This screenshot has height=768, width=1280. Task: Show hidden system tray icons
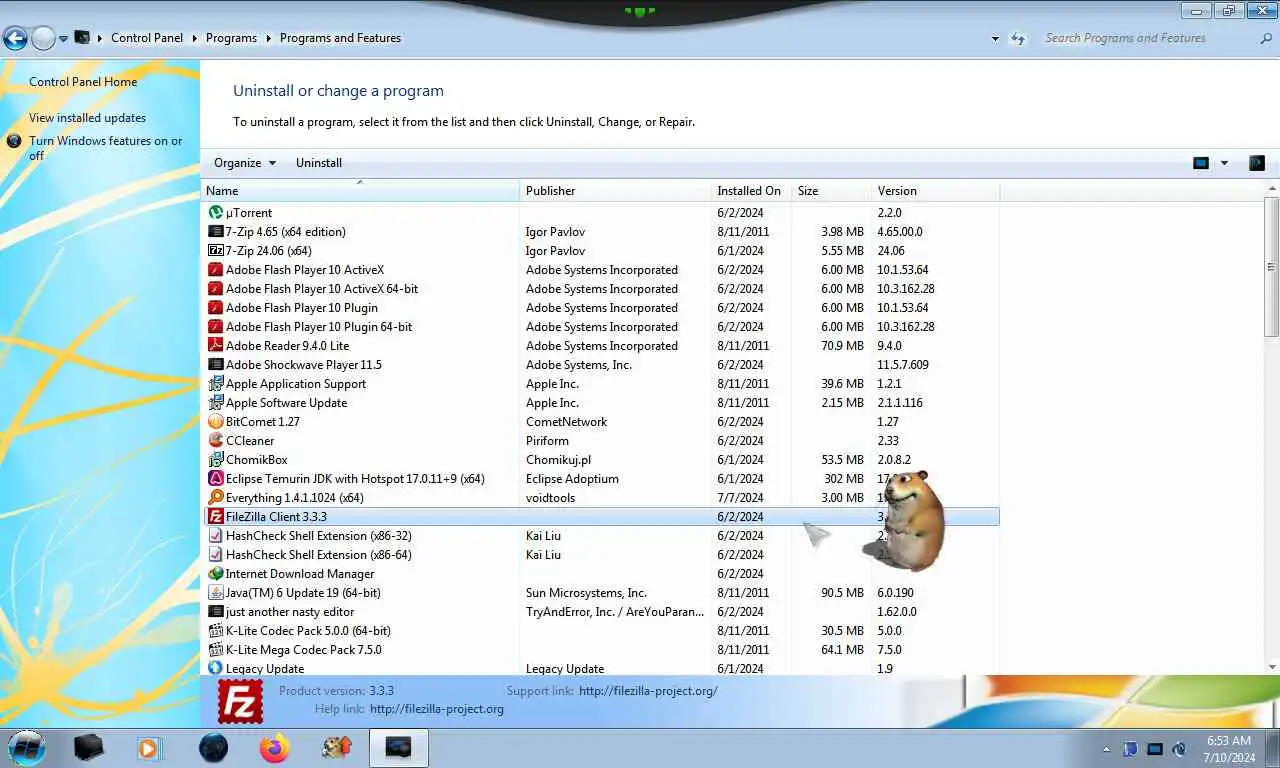tap(1106, 749)
